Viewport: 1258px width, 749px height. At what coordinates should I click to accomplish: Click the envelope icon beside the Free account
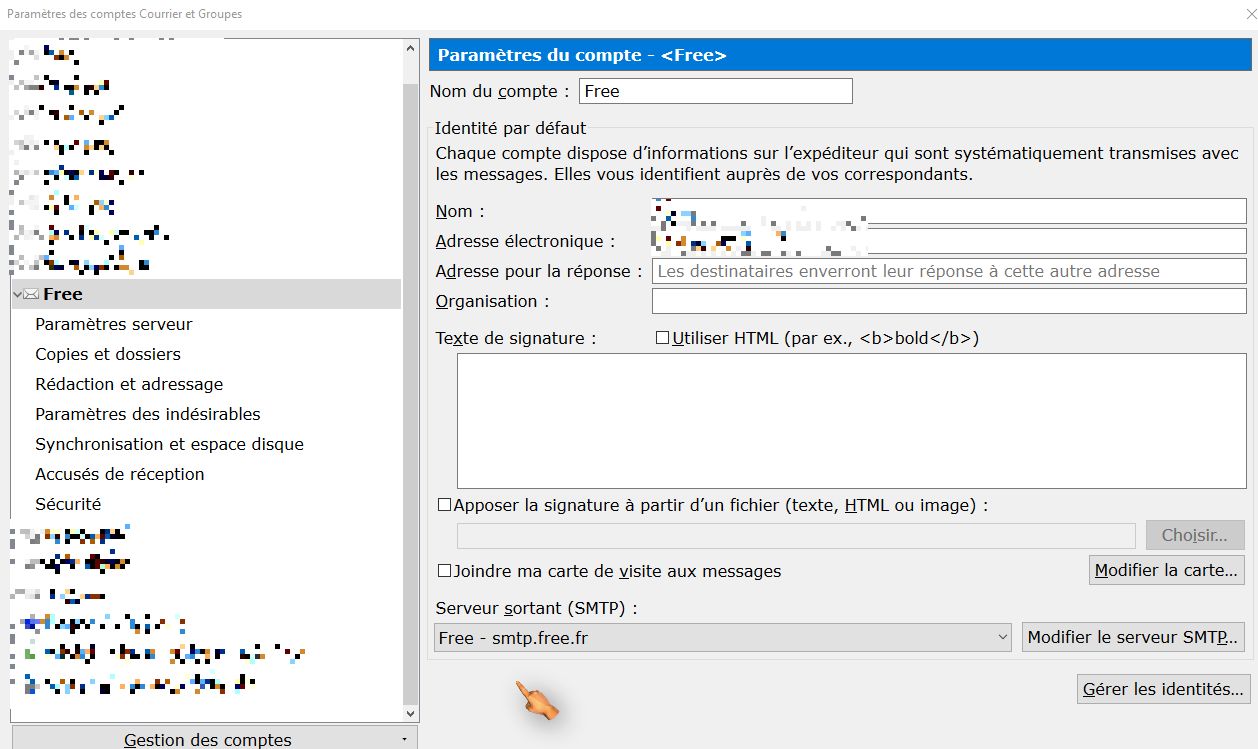click(x=31, y=294)
